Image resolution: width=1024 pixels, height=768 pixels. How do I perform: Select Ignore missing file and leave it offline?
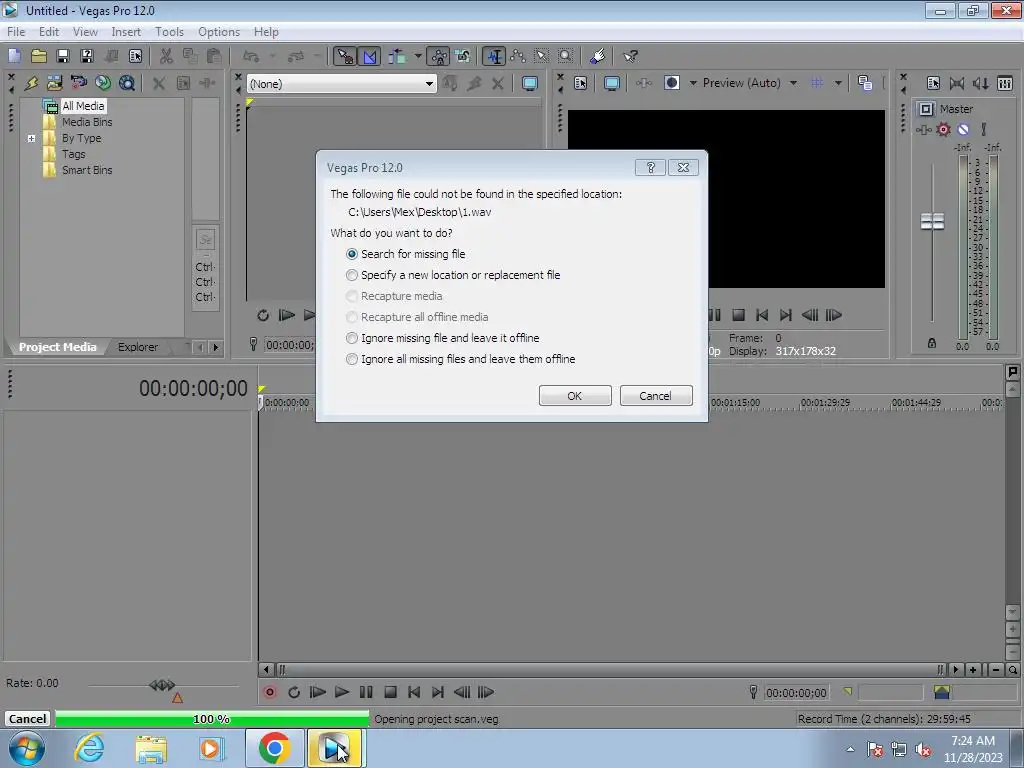click(443, 338)
